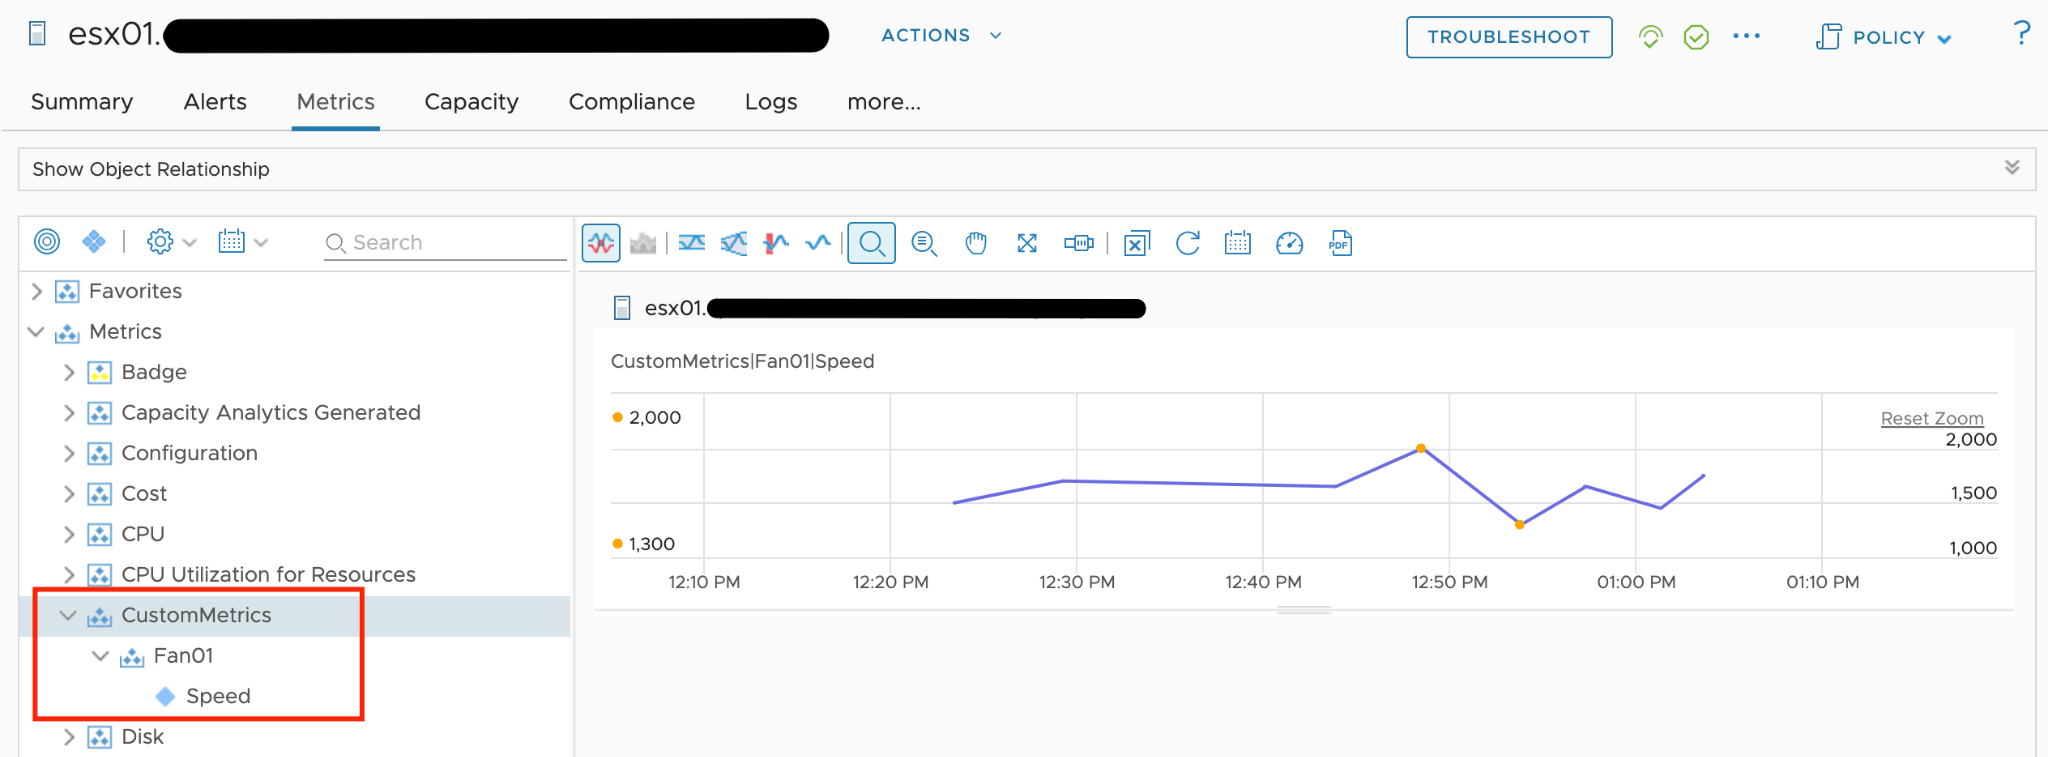The height and width of the screenshot is (757, 2048).
Task: Expand the Cost metrics group
Action: [x=69, y=494]
